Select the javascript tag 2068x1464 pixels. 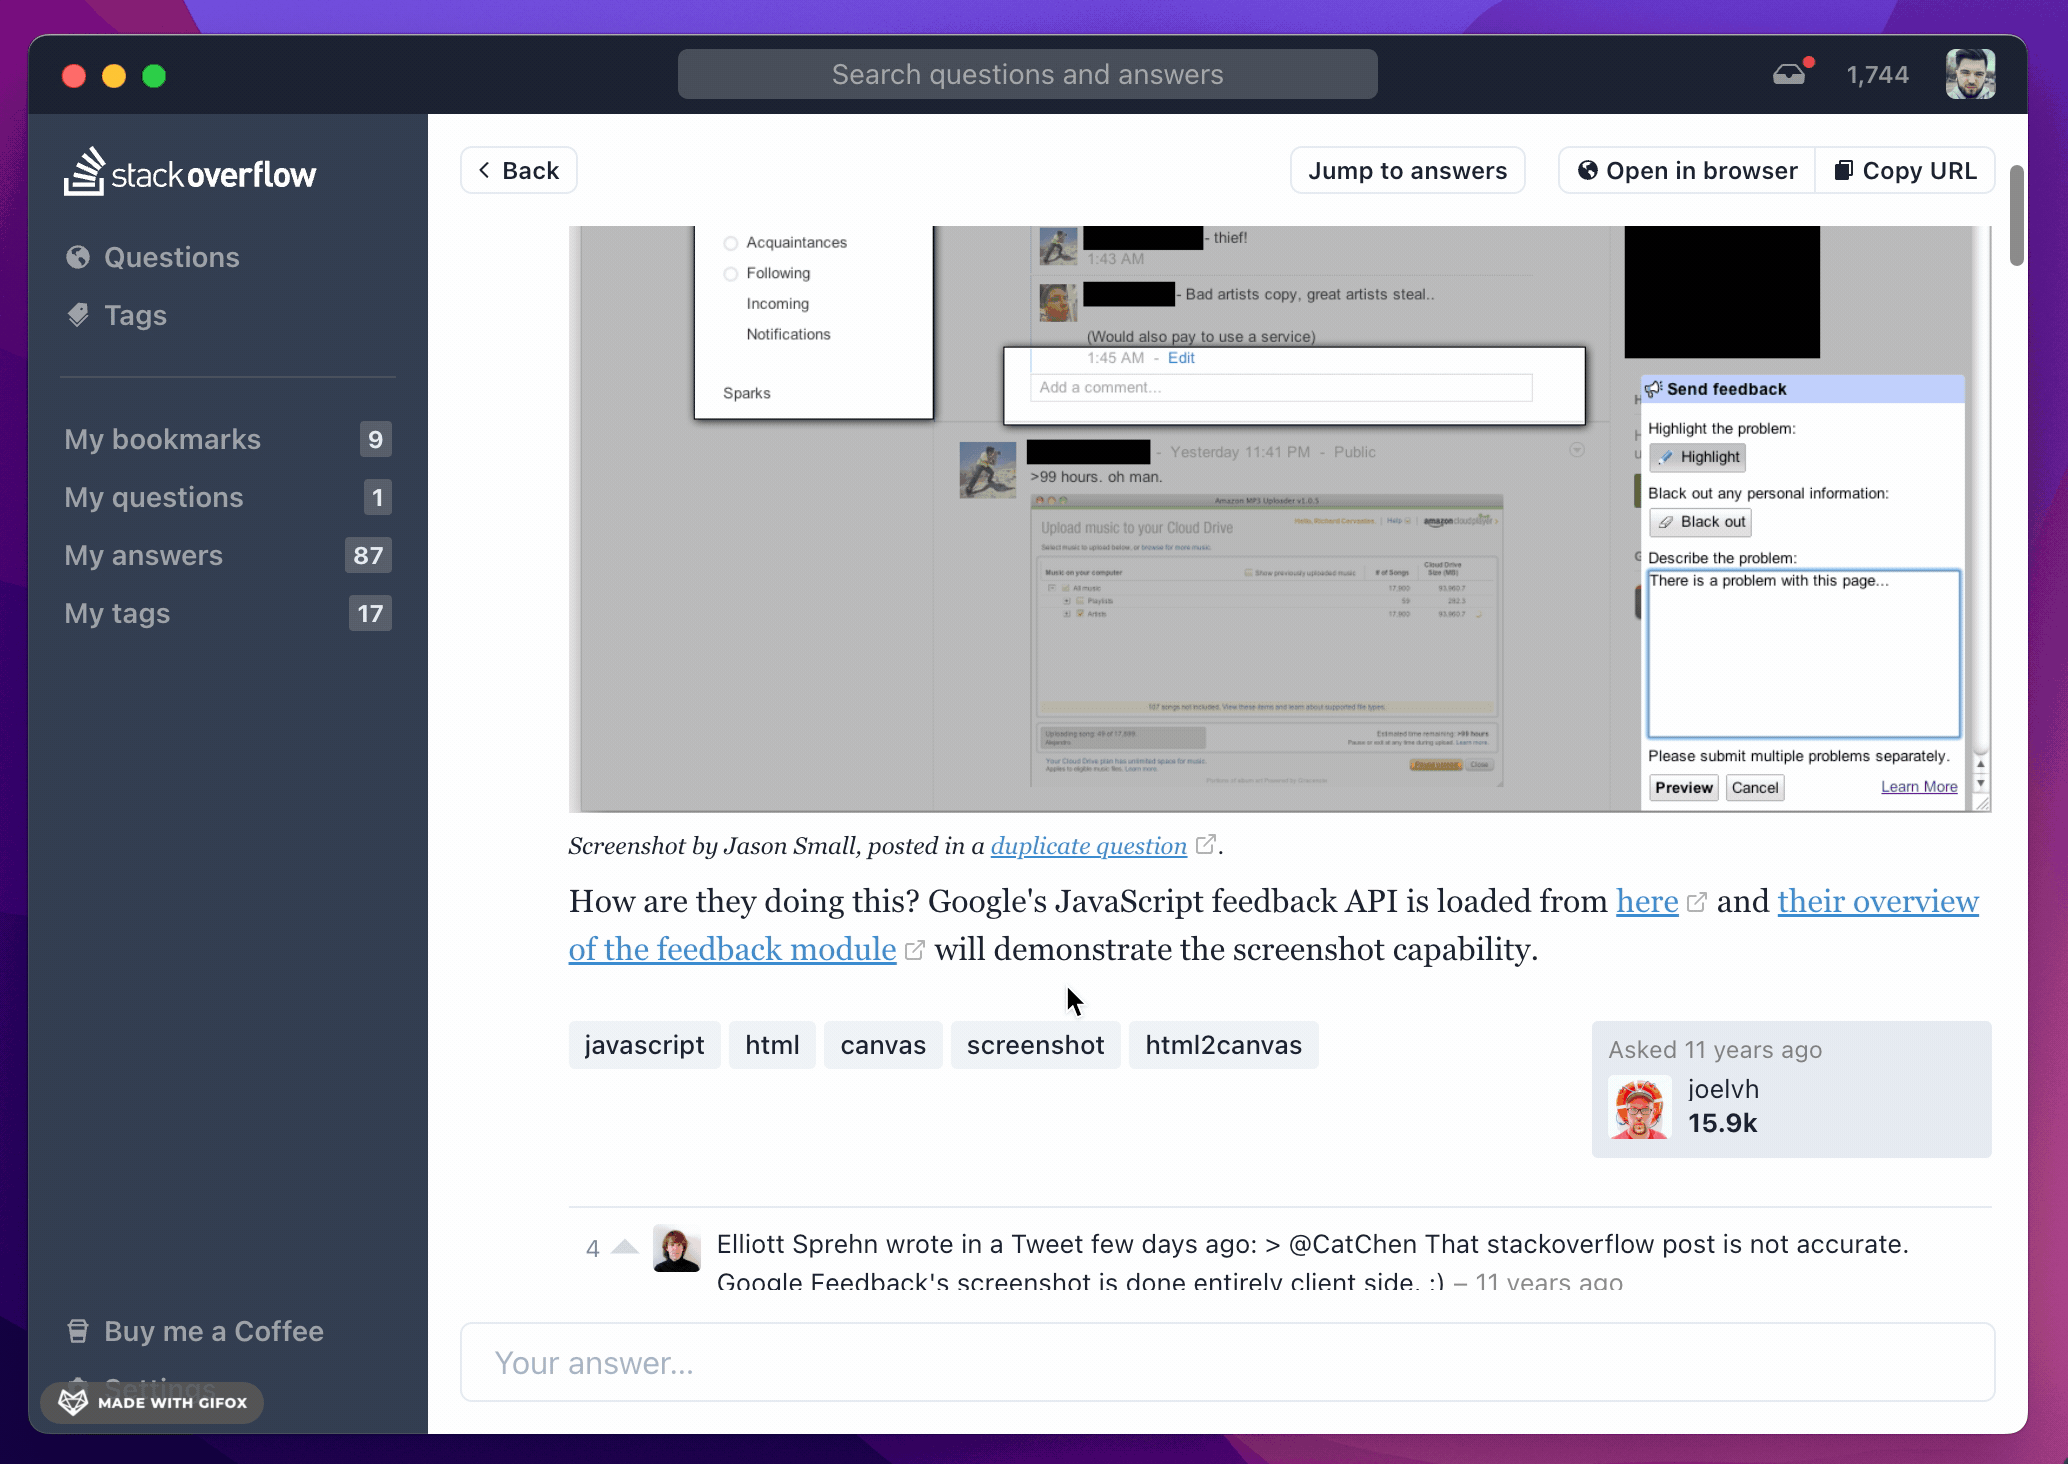point(644,1045)
